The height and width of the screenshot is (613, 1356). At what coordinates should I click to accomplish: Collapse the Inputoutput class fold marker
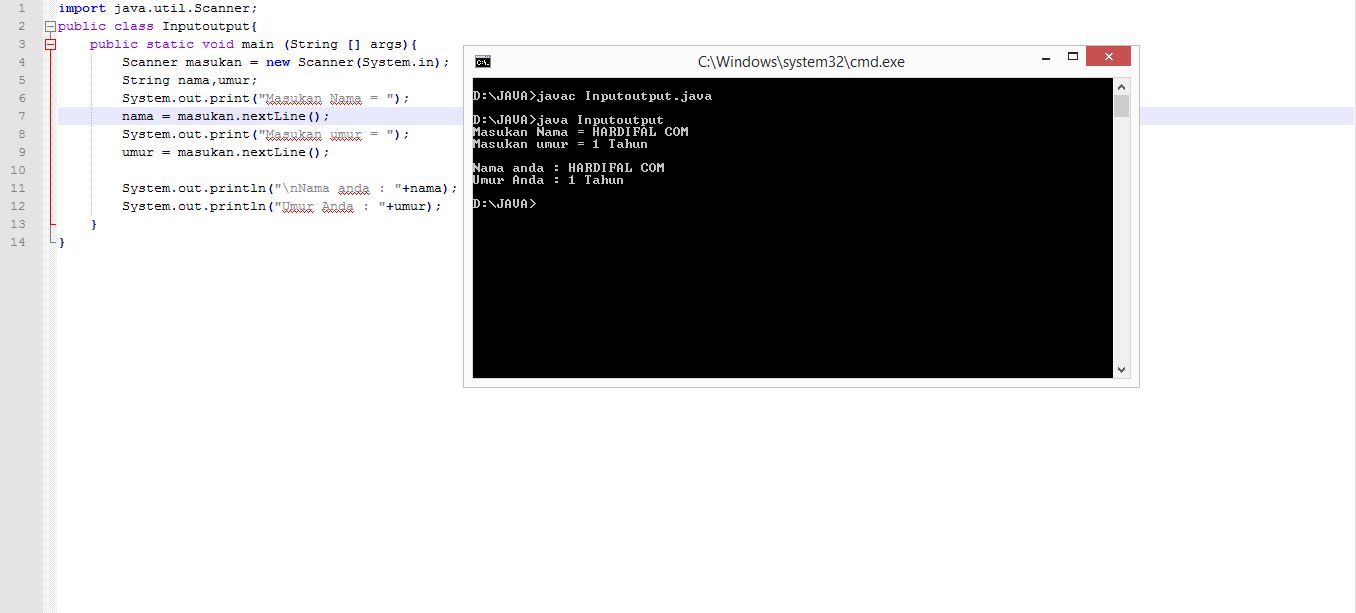point(50,26)
